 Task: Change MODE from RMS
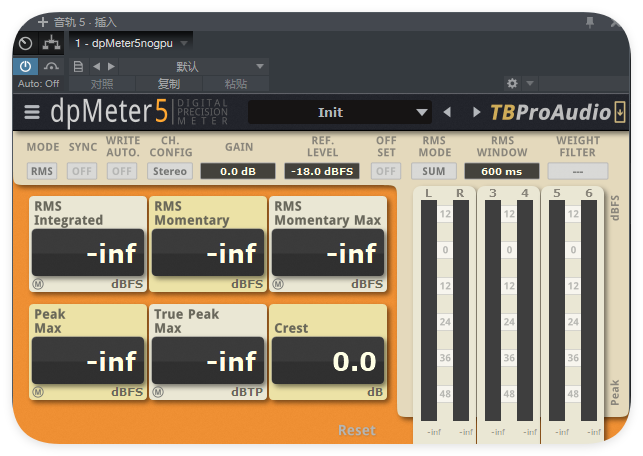42,171
